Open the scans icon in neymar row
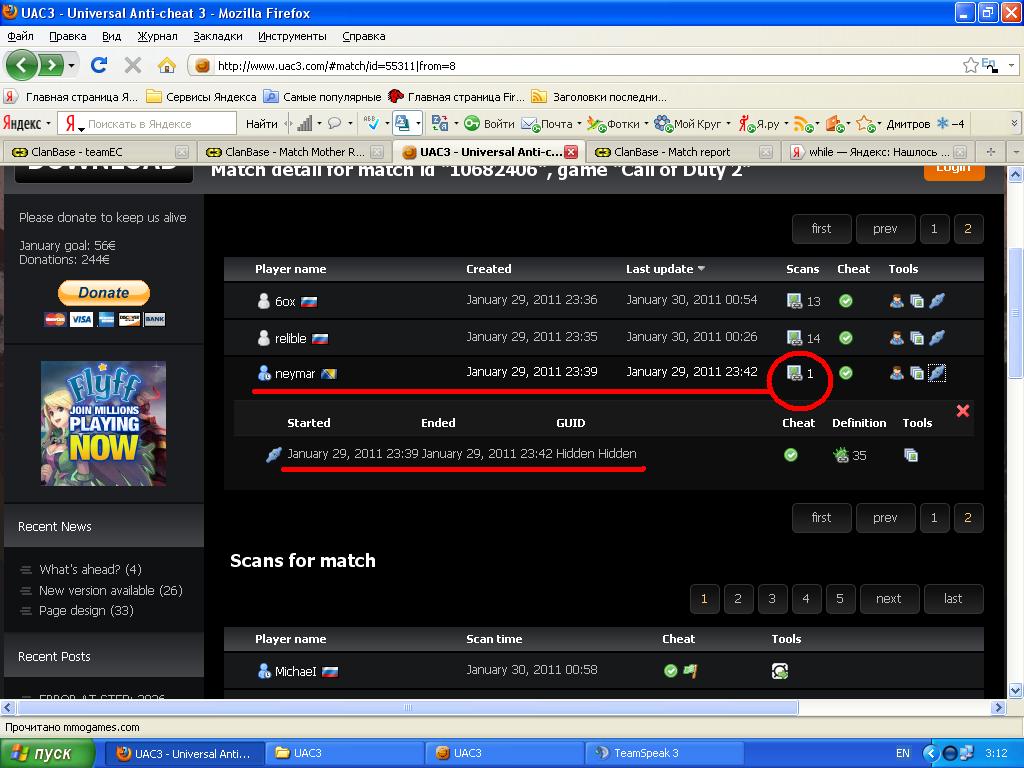 pyautogui.click(x=794, y=373)
